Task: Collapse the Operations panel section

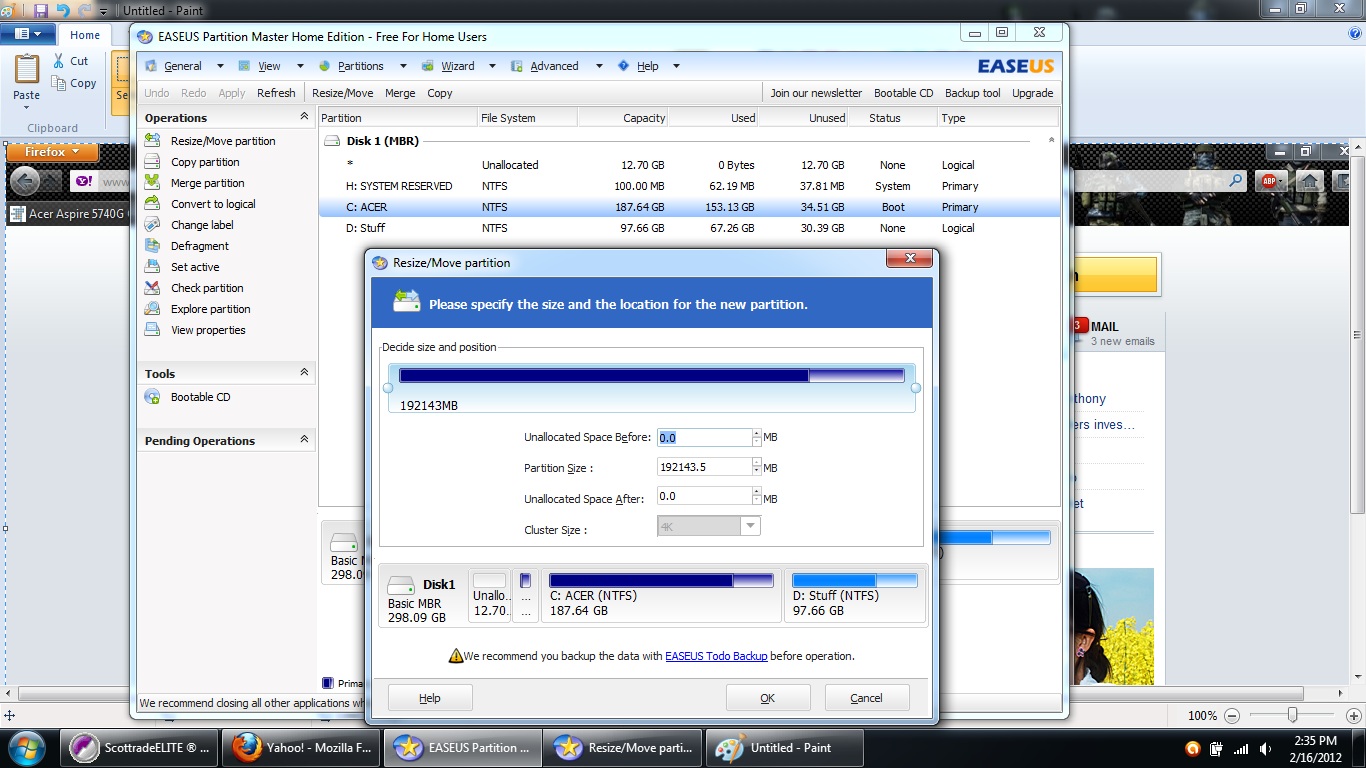Action: point(304,117)
